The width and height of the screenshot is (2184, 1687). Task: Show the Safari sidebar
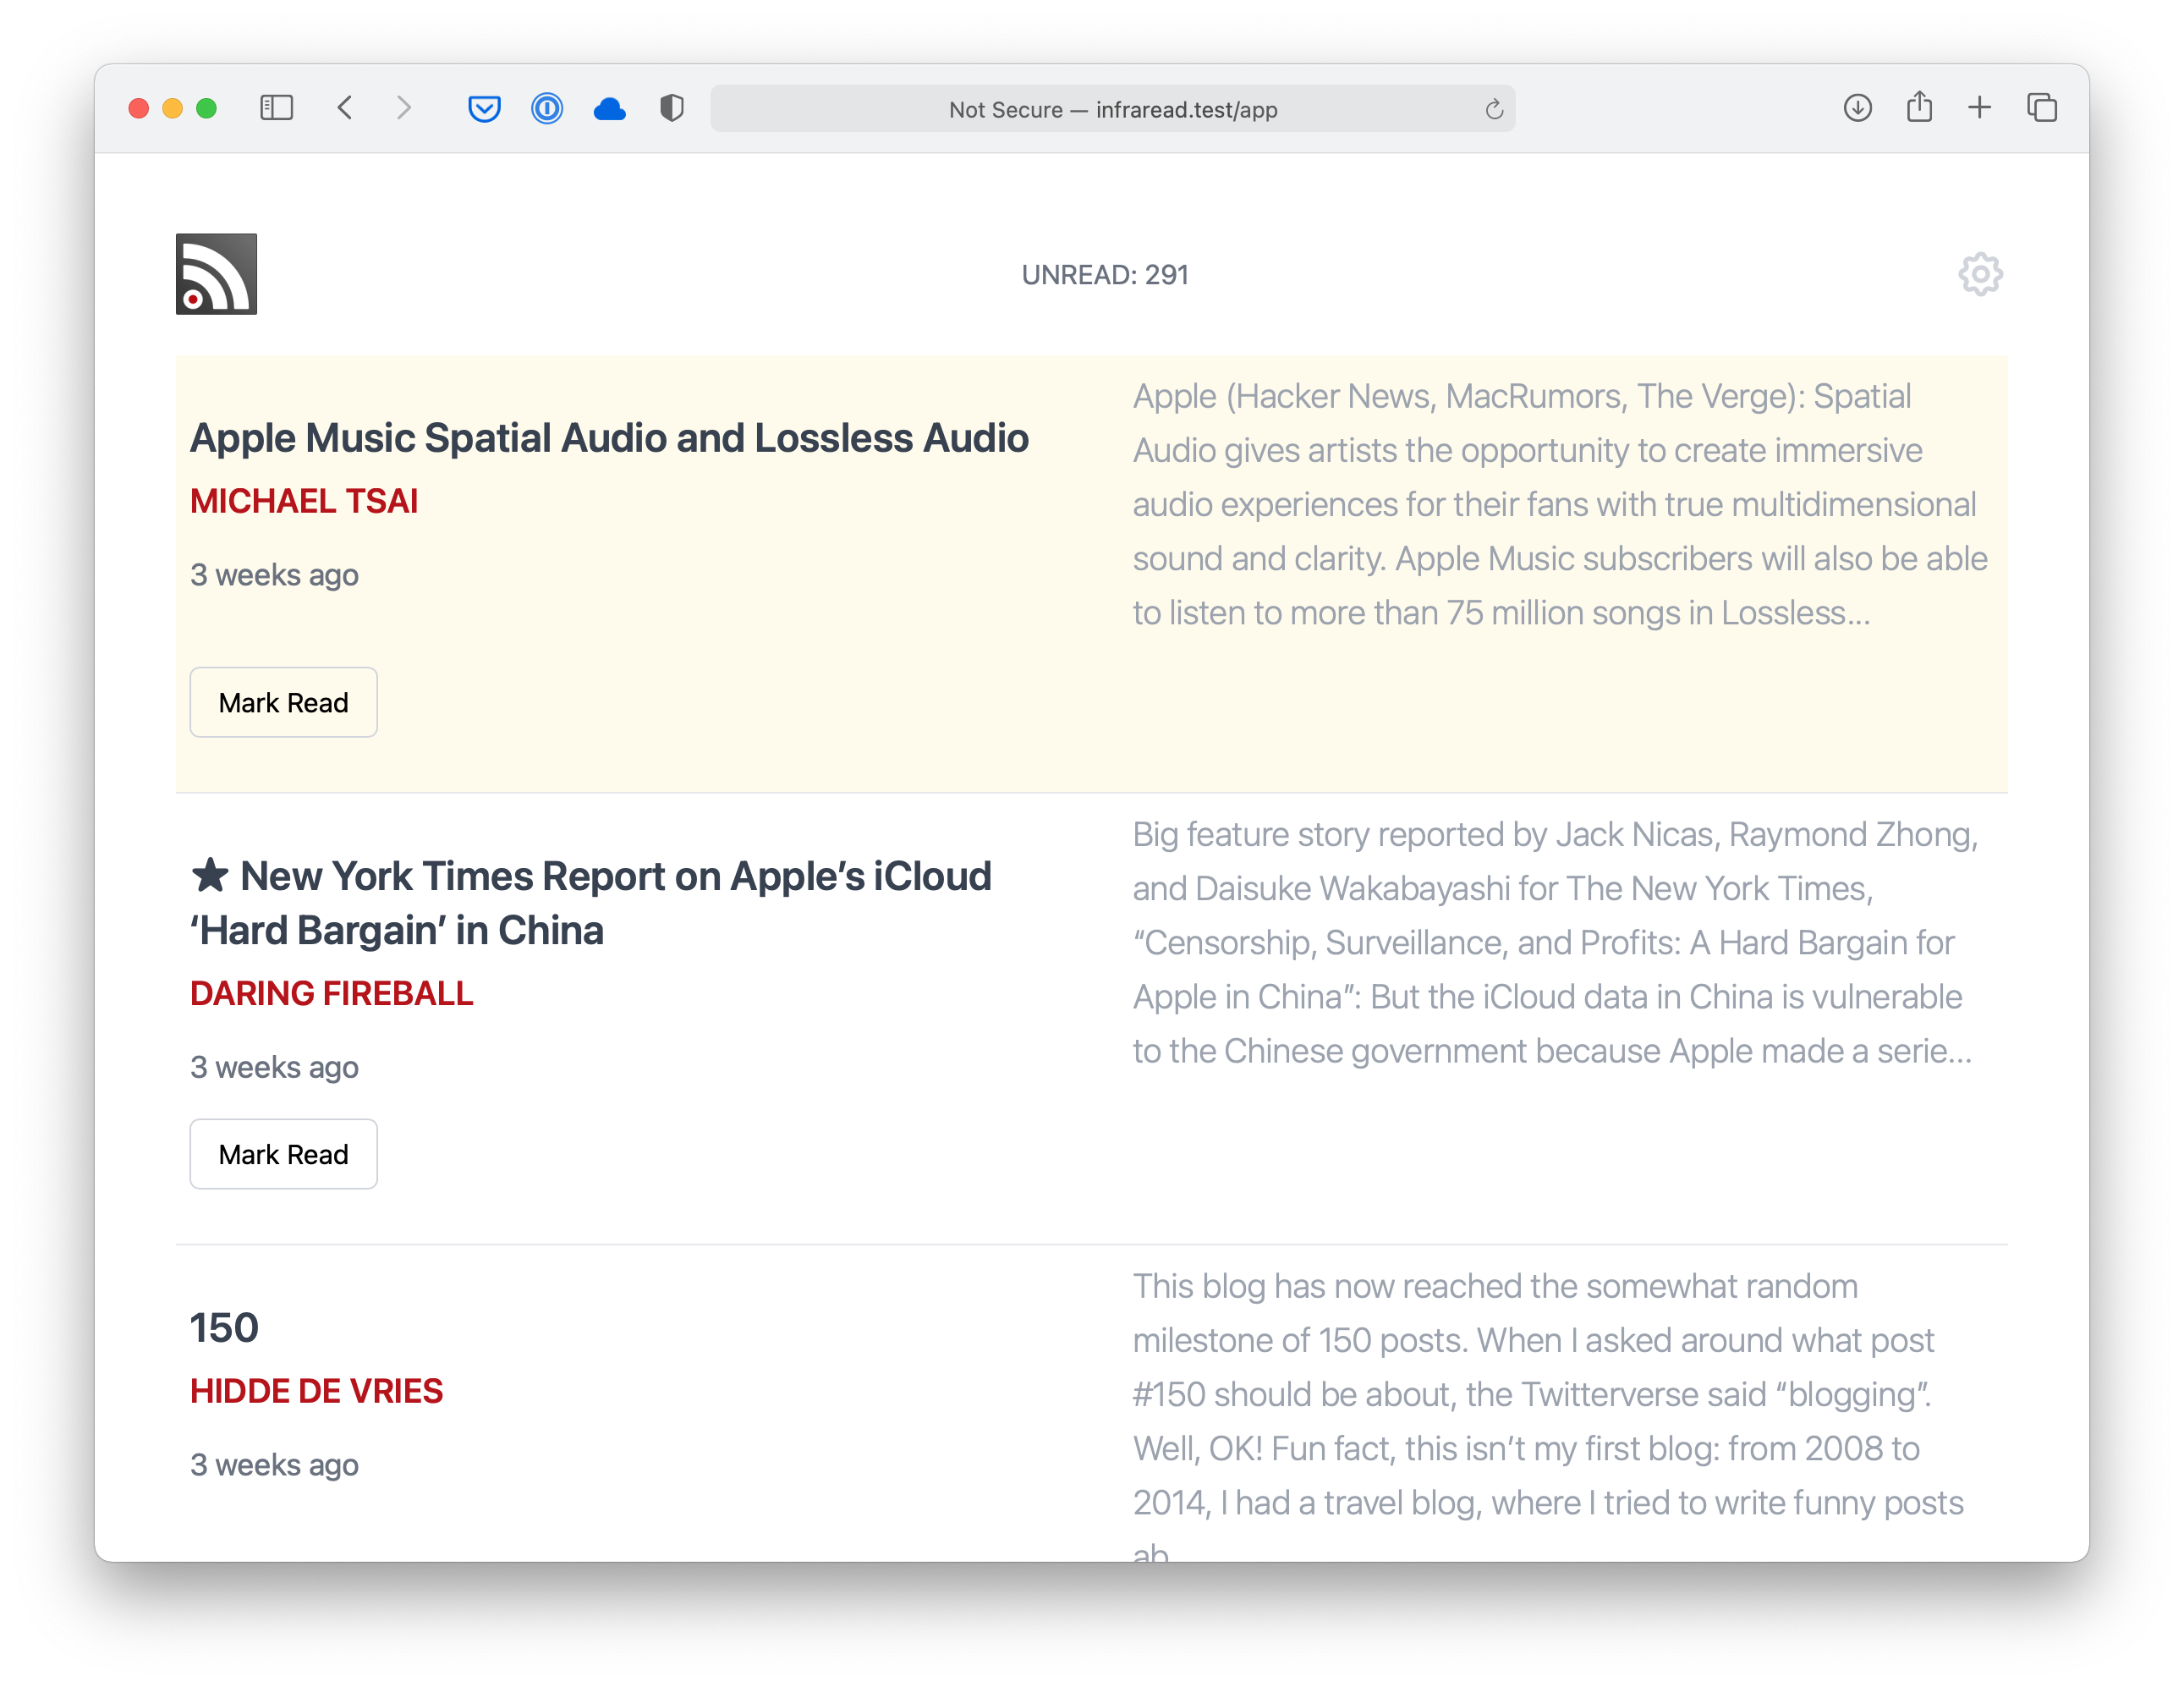[x=276, y=108]
